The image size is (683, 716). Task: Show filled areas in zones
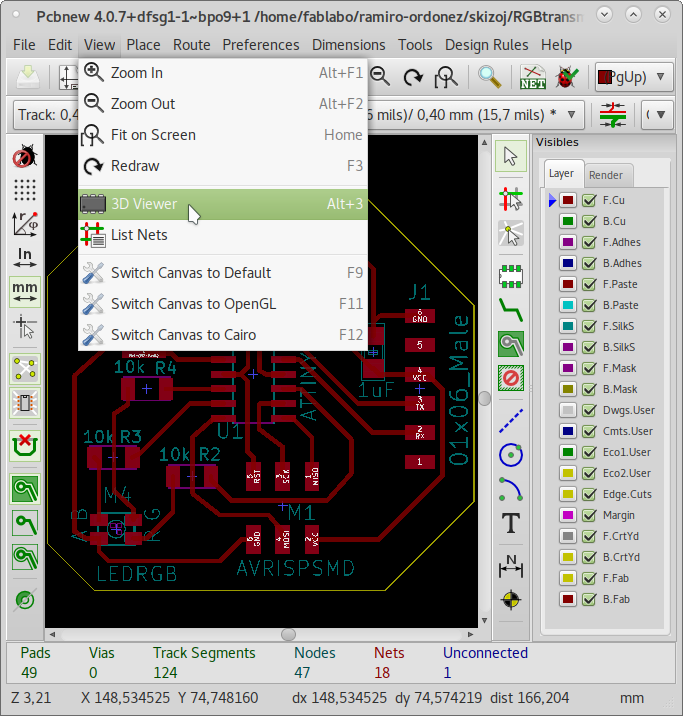tap(25, 489)
